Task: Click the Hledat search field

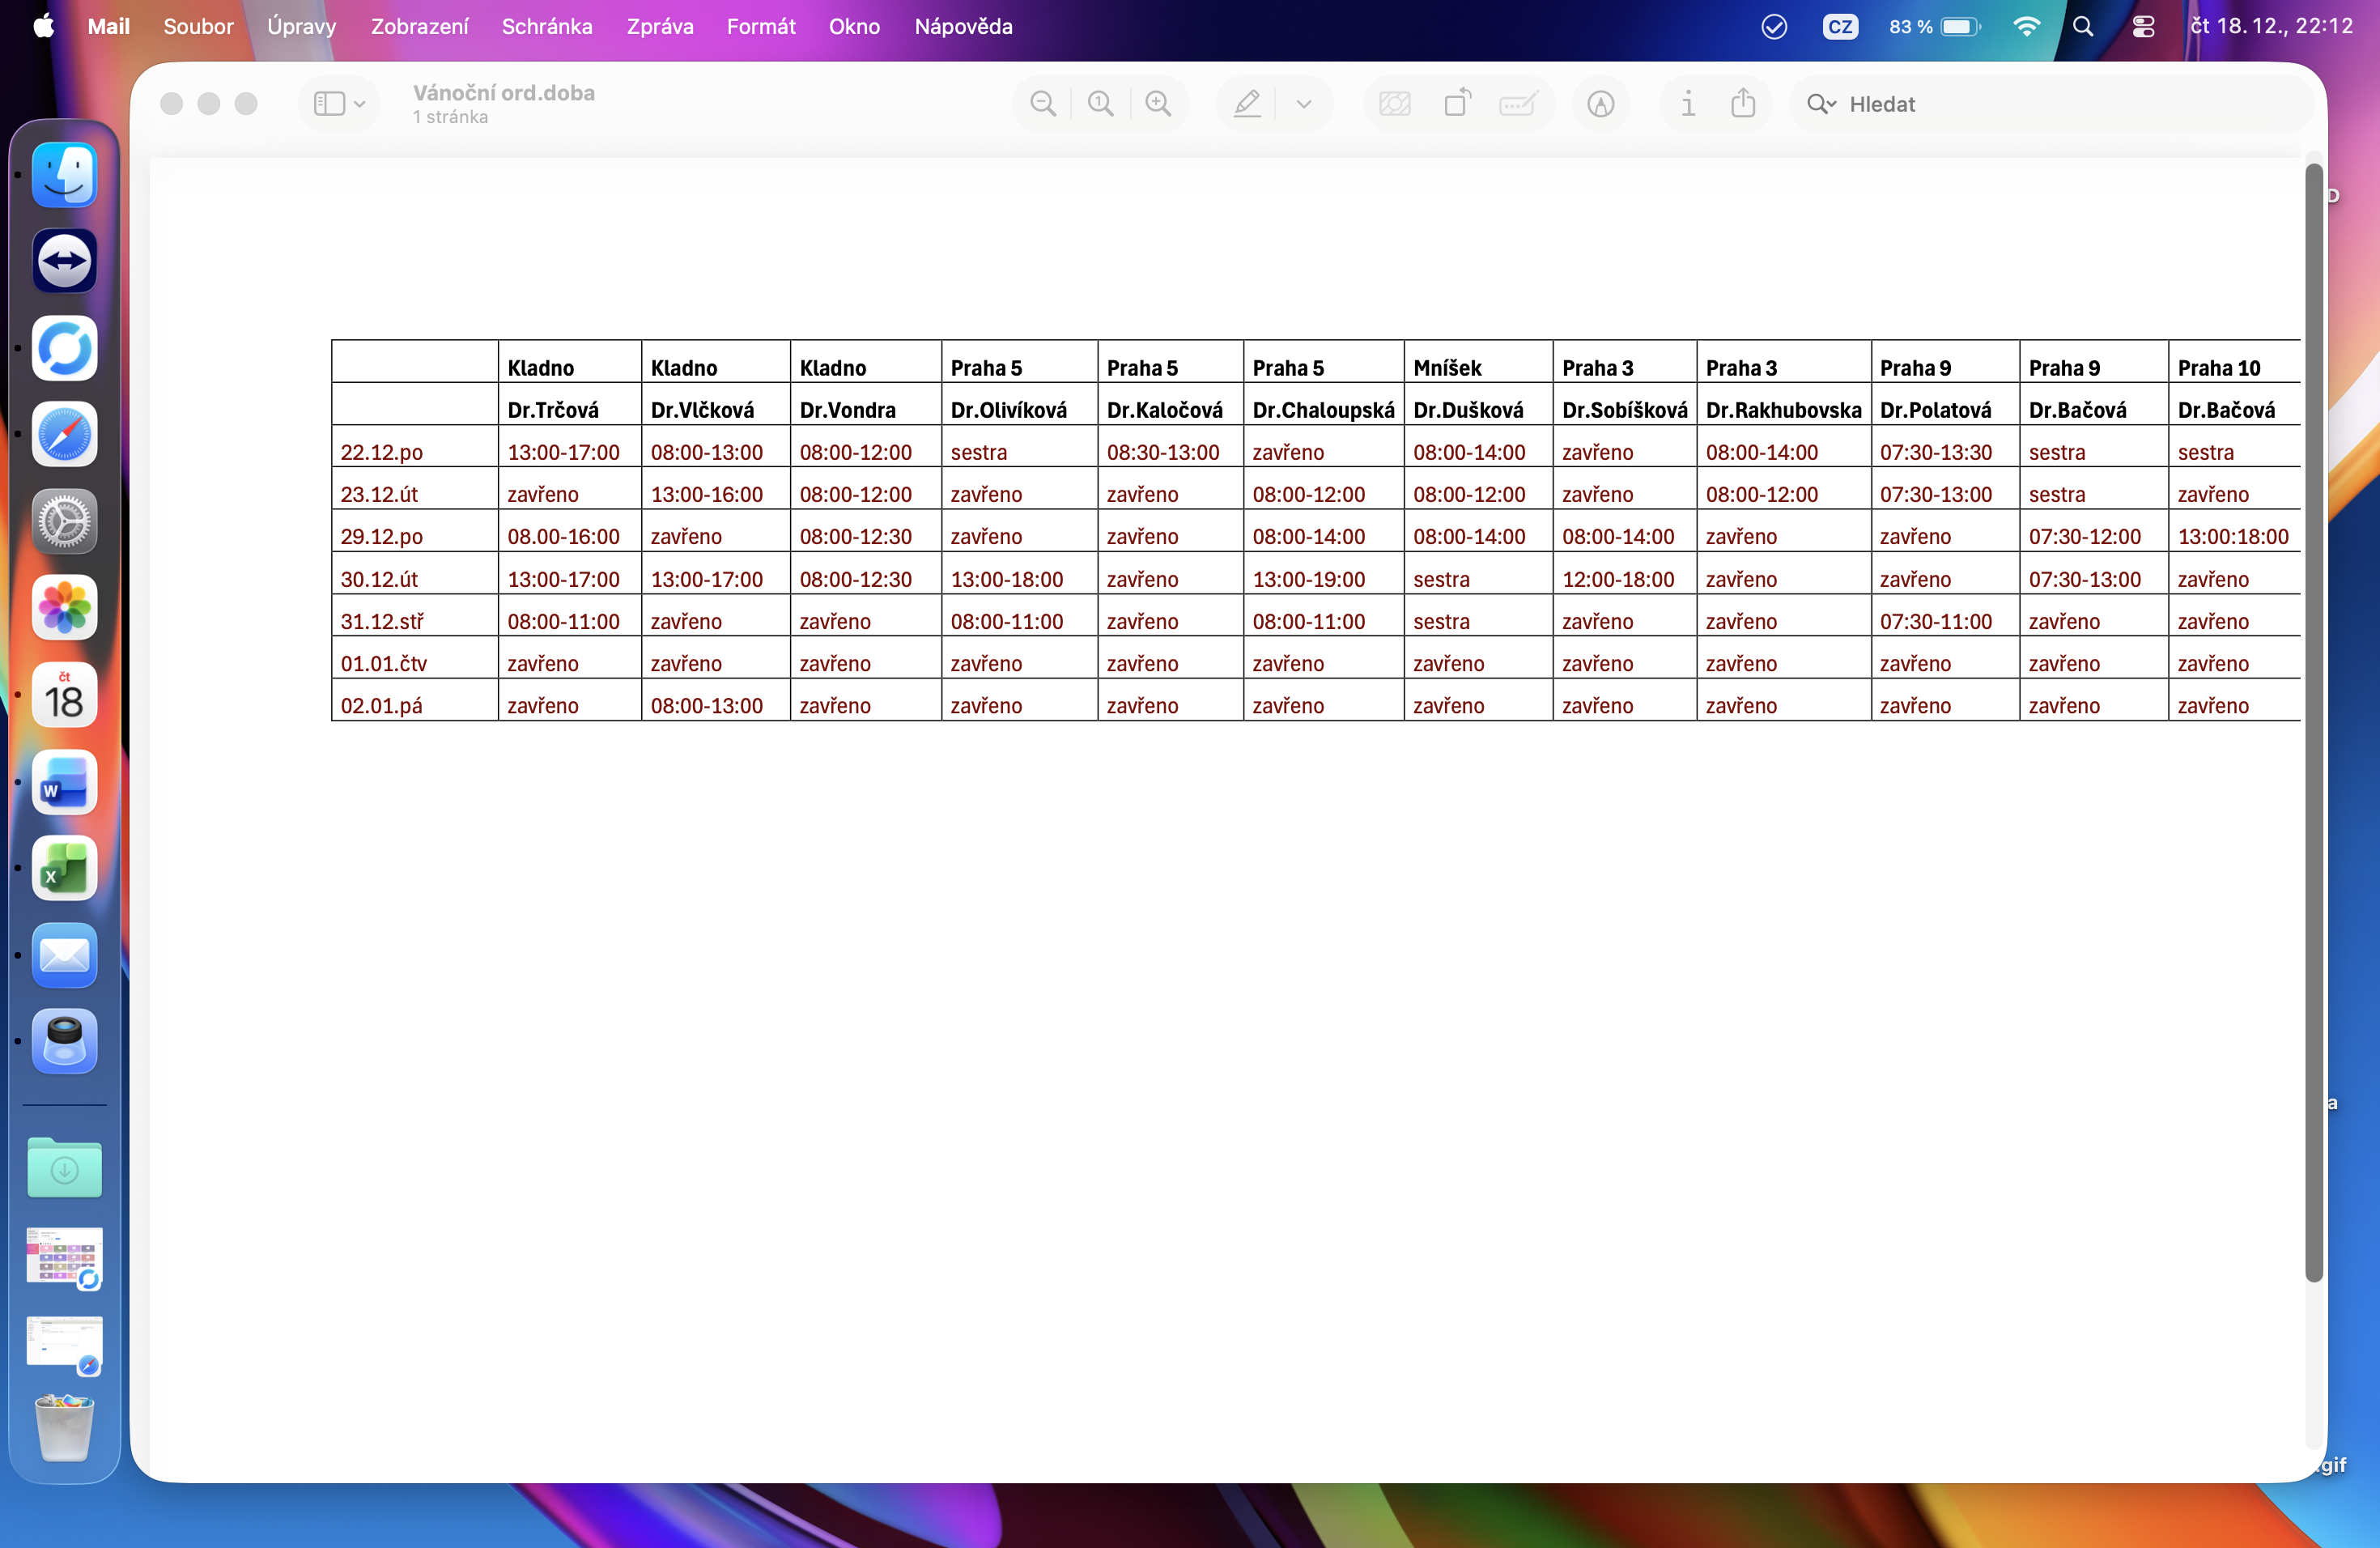Action: pos(2050,104)
